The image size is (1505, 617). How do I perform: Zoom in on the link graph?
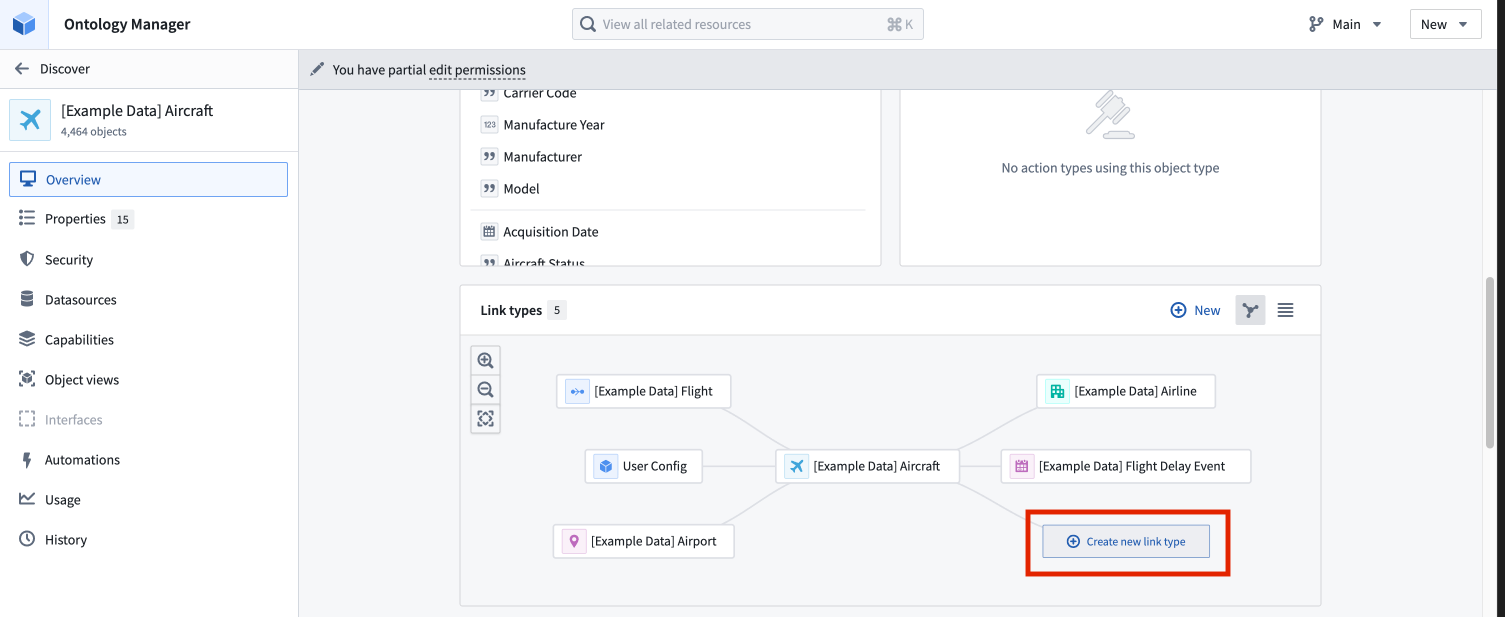486,361
